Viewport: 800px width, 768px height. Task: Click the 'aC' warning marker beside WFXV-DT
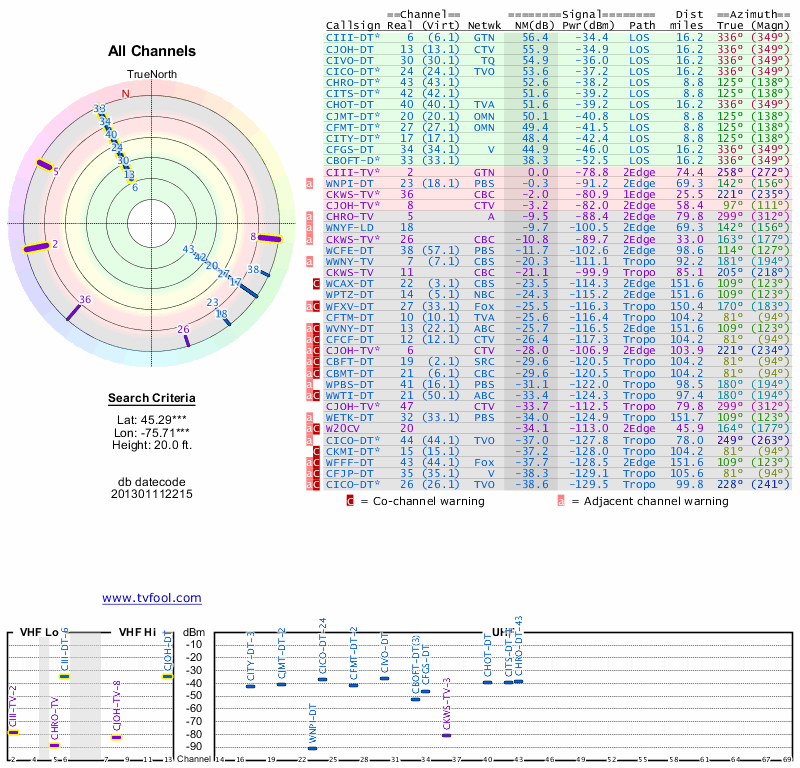tap(313, 306)
